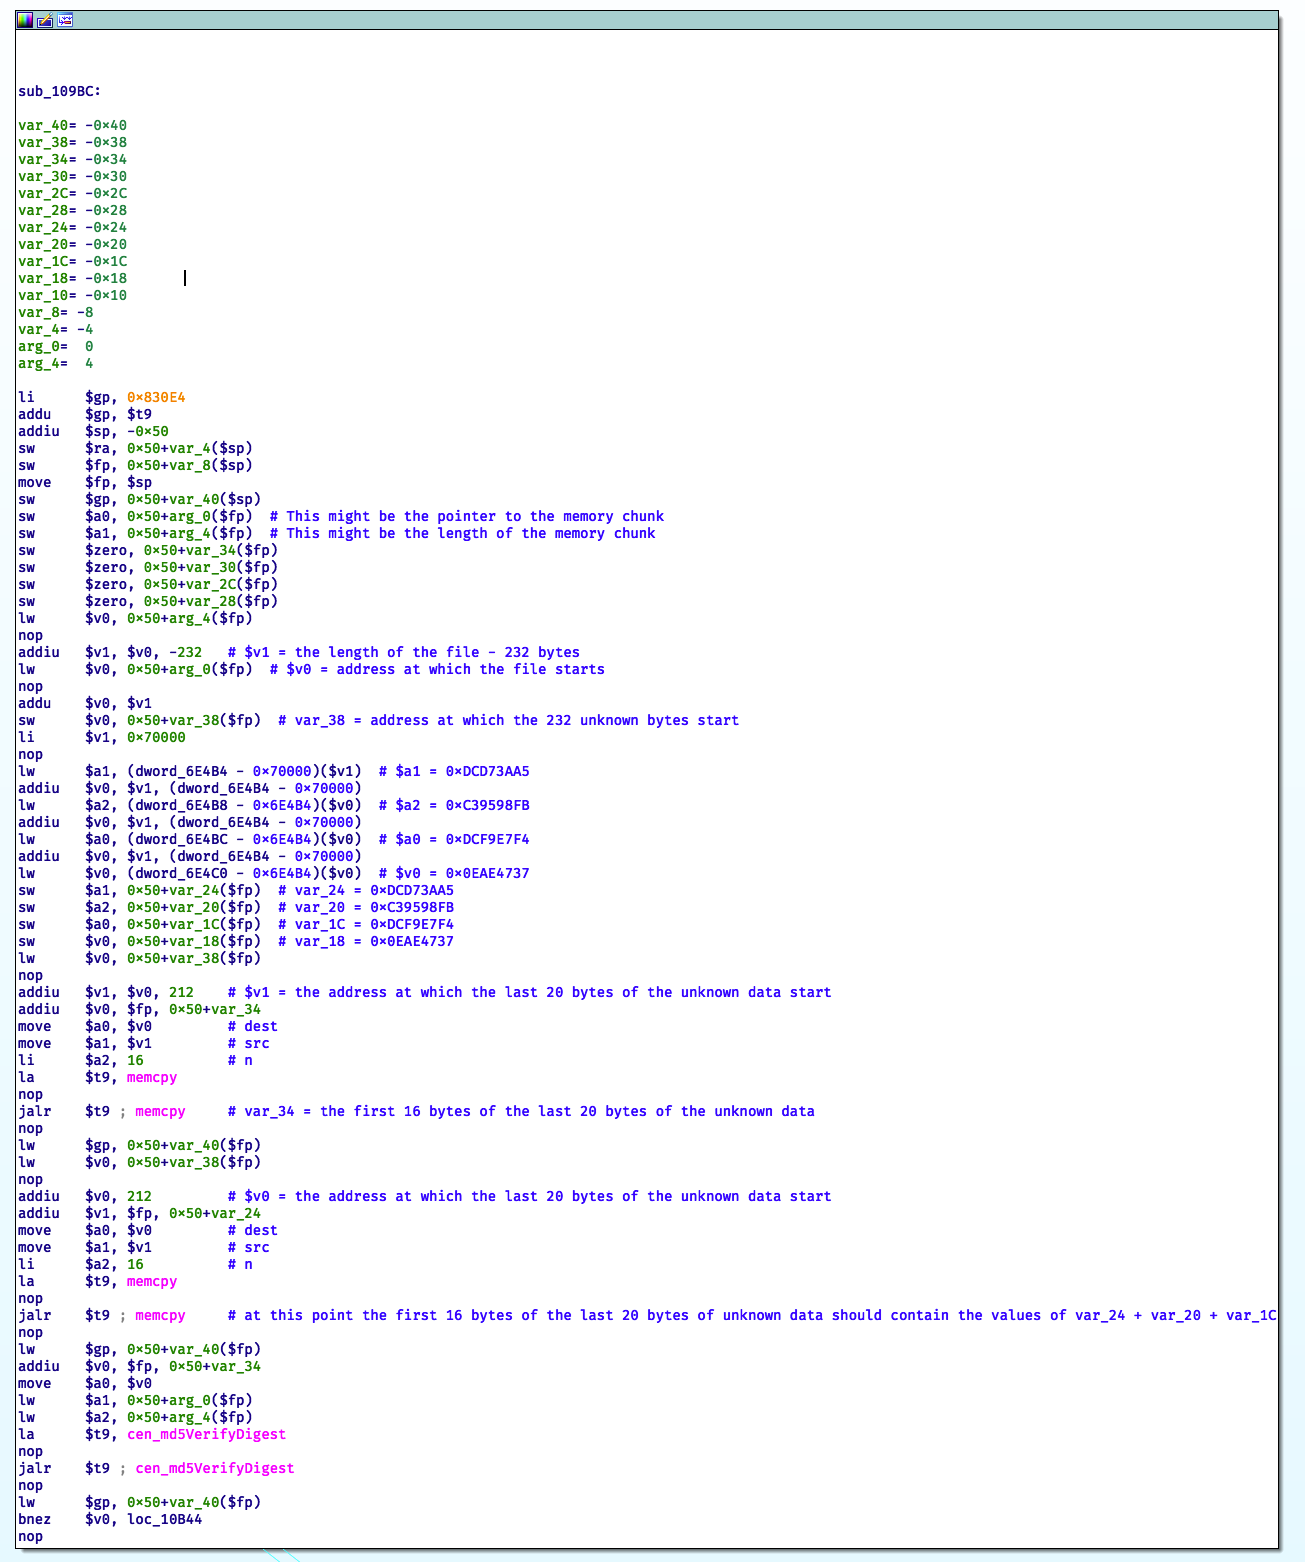This screenshot has height=1562, width=1305.
Task: Select the arg_0= 0 definition
Action: pyautogui.click(x=55, y=346)
